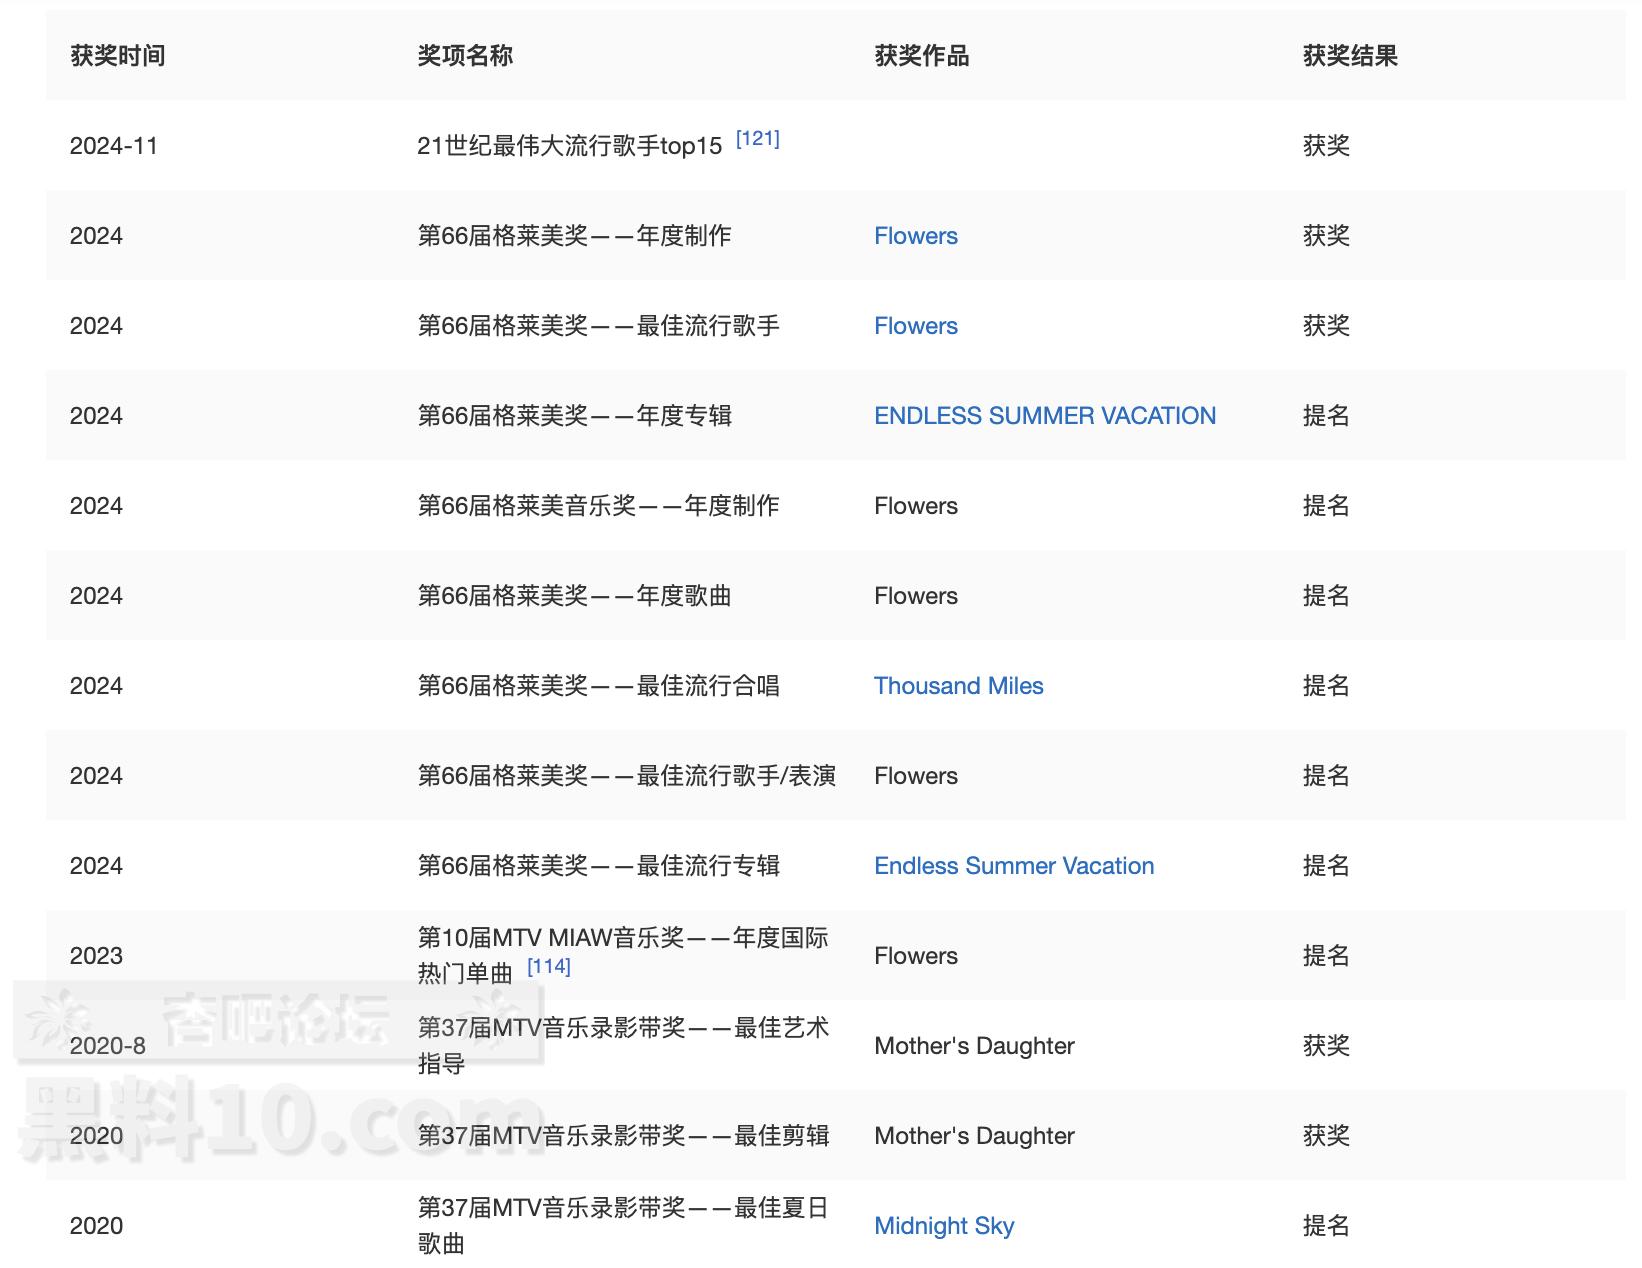Select the 获奖时间 column header
Image resolution: width=1642 pixels, height=1268 pixels.
tap(118, 56)
